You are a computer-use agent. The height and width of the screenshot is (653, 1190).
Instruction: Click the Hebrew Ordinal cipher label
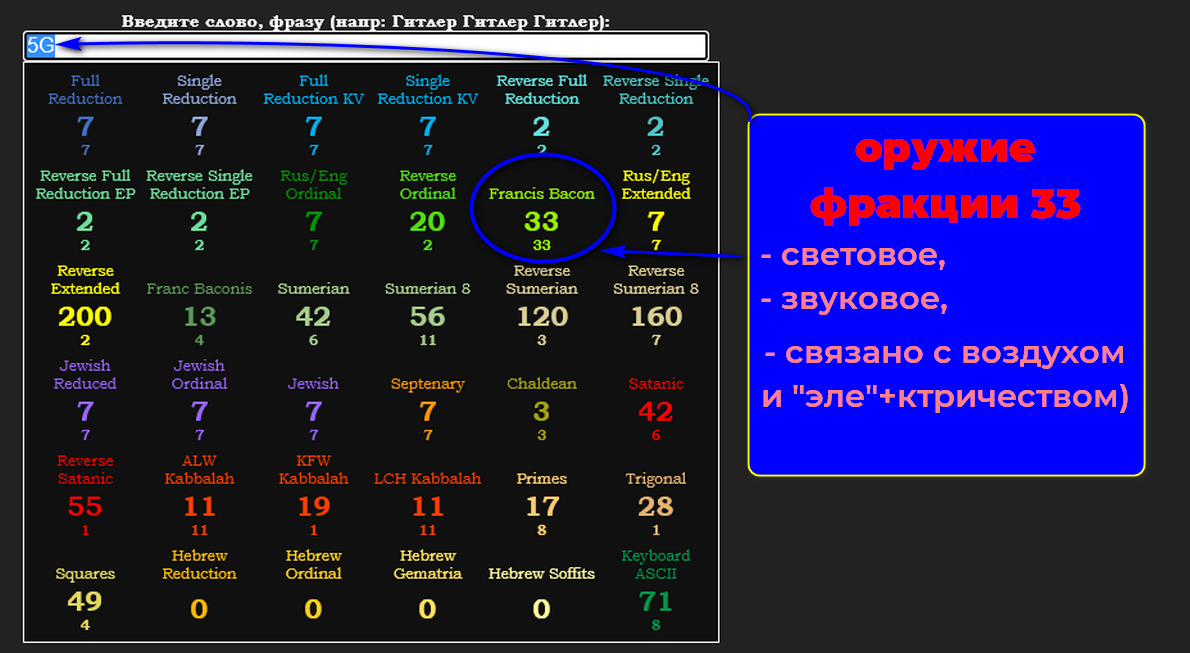pyautogui.click(x=313, y=564)
